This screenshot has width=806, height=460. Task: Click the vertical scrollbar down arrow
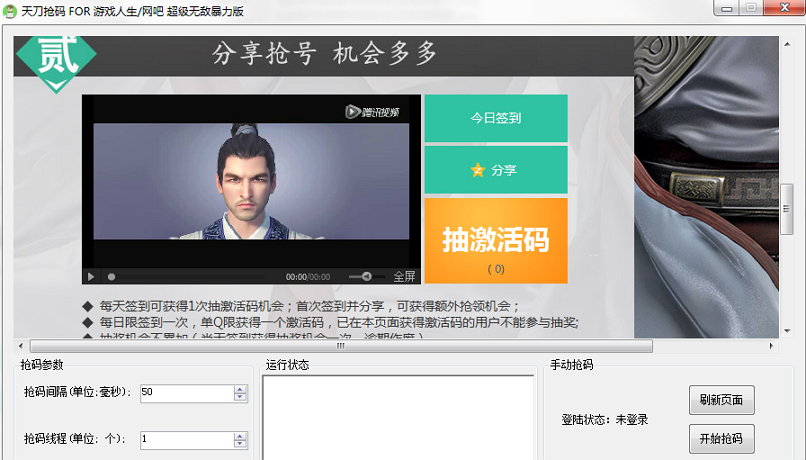point(787,331)
